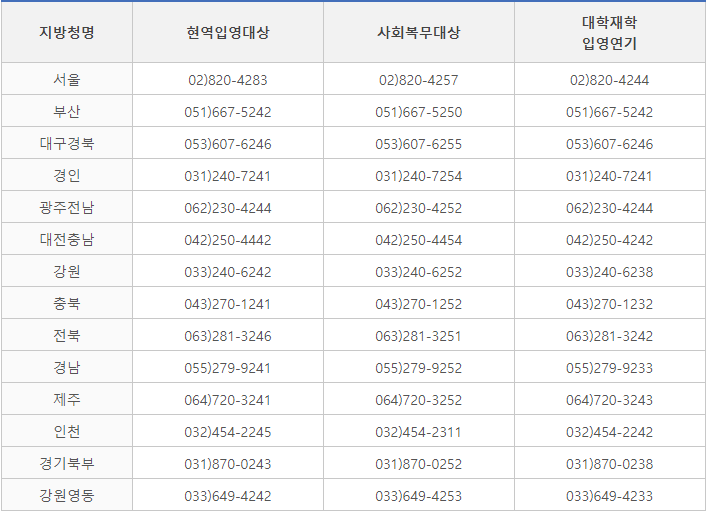Image resolution: width=707 pixels, height=511 pixels.
Task: Click phone number 055)279-9241
Action: coord(228,368)
